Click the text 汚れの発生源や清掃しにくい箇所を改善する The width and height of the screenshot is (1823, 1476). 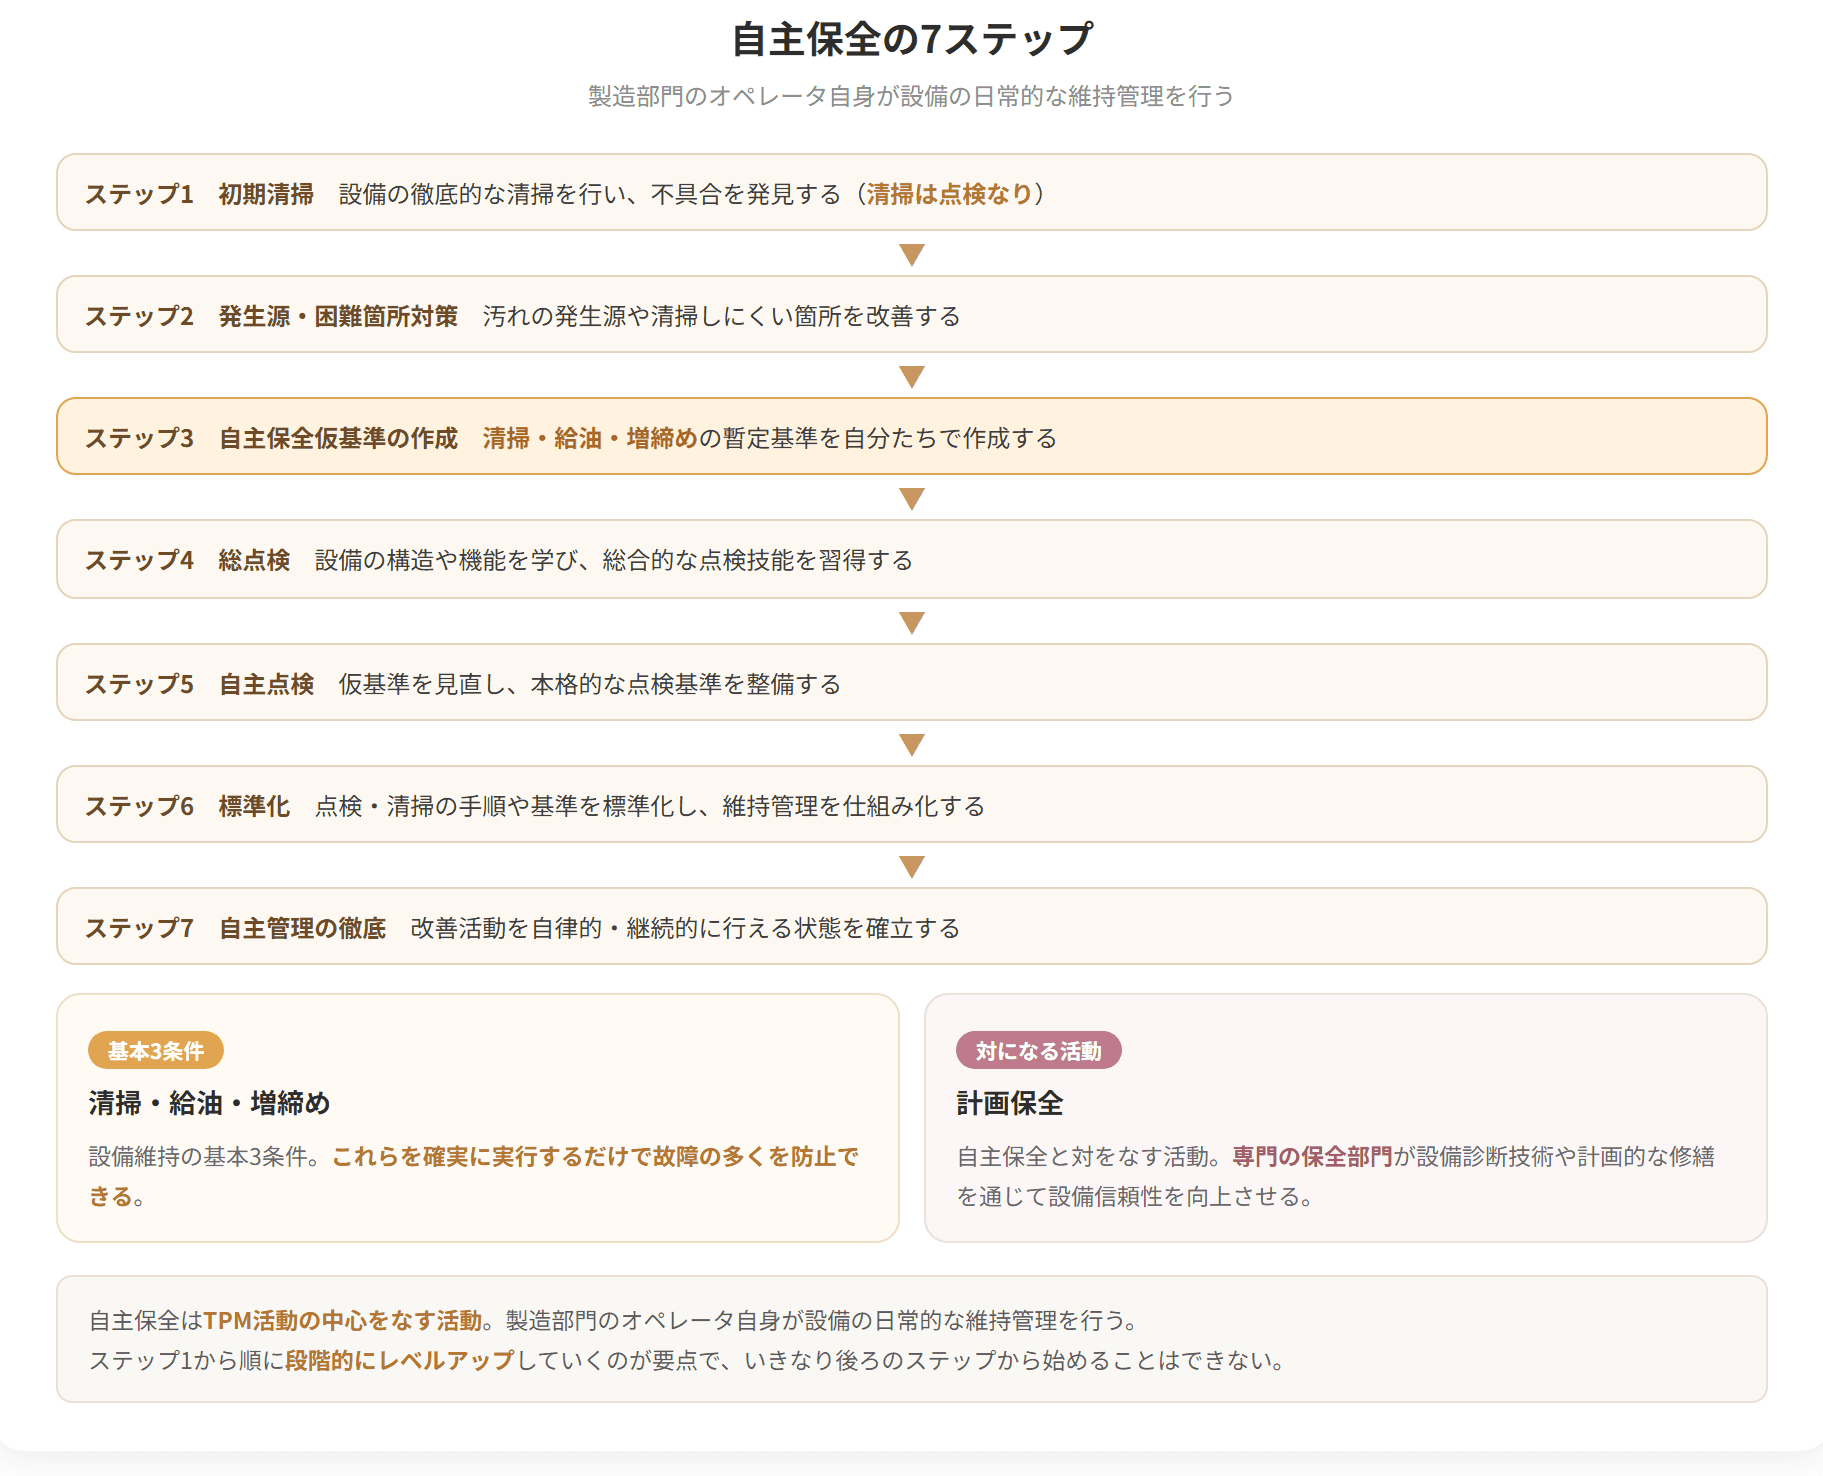[721, 316]
